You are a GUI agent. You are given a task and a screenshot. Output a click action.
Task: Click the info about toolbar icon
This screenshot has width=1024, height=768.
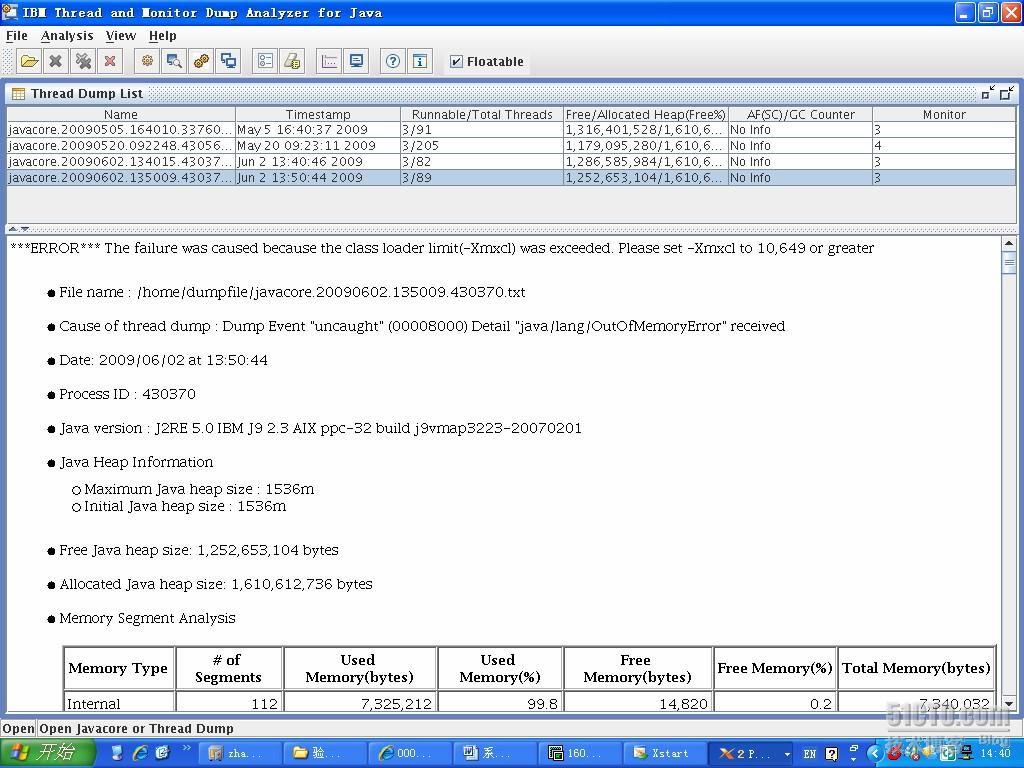click(x=420, y=61)
